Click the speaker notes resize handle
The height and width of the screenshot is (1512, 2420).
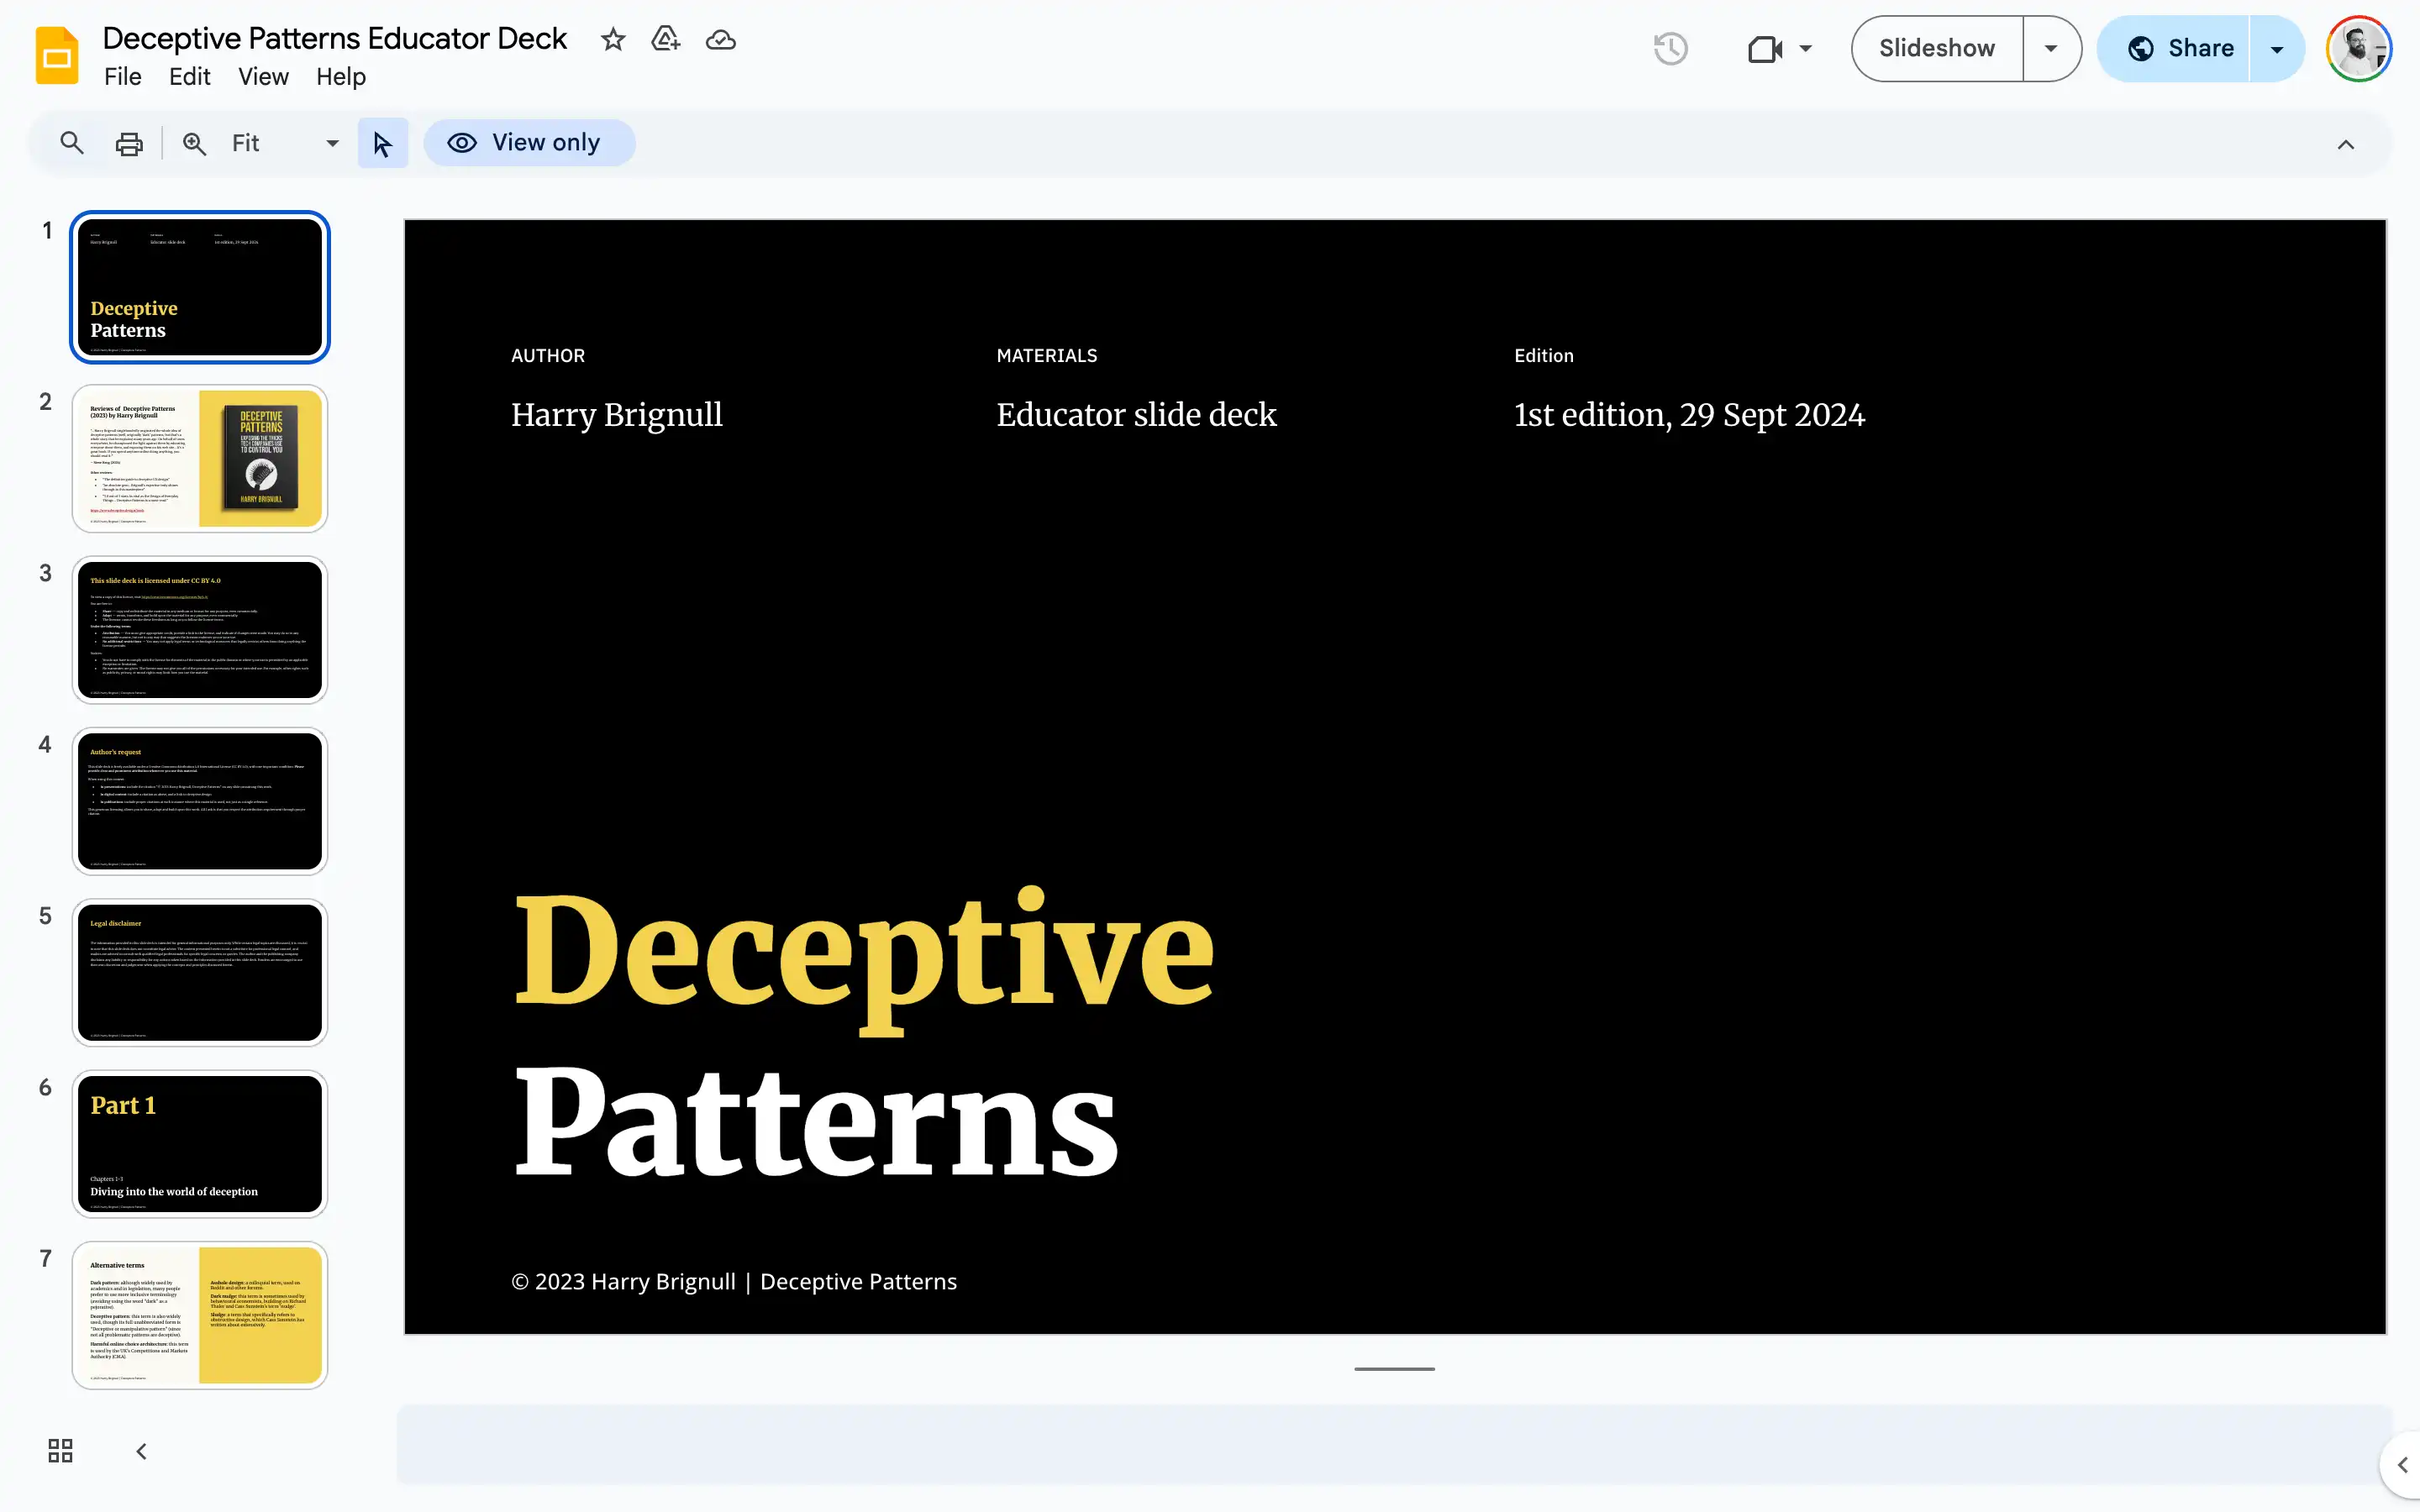click(1394, 1369)
